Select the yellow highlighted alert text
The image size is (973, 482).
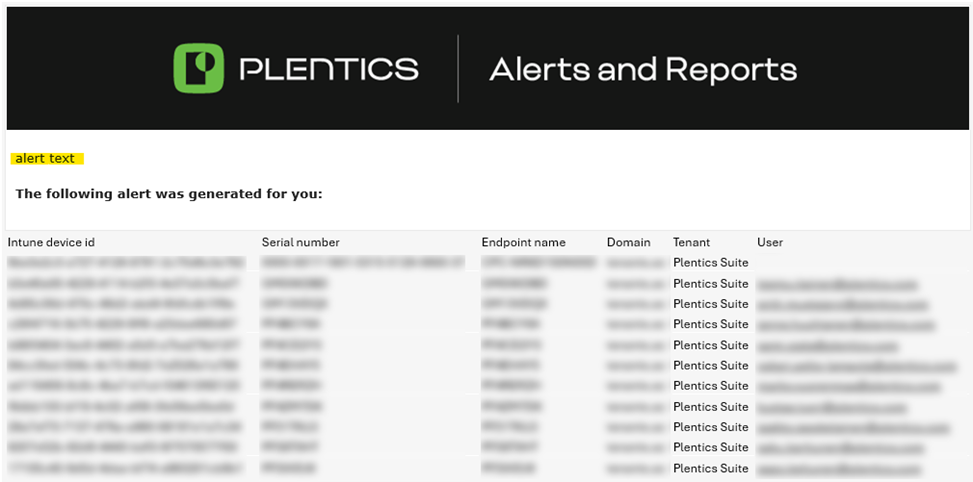coord(45,158)
